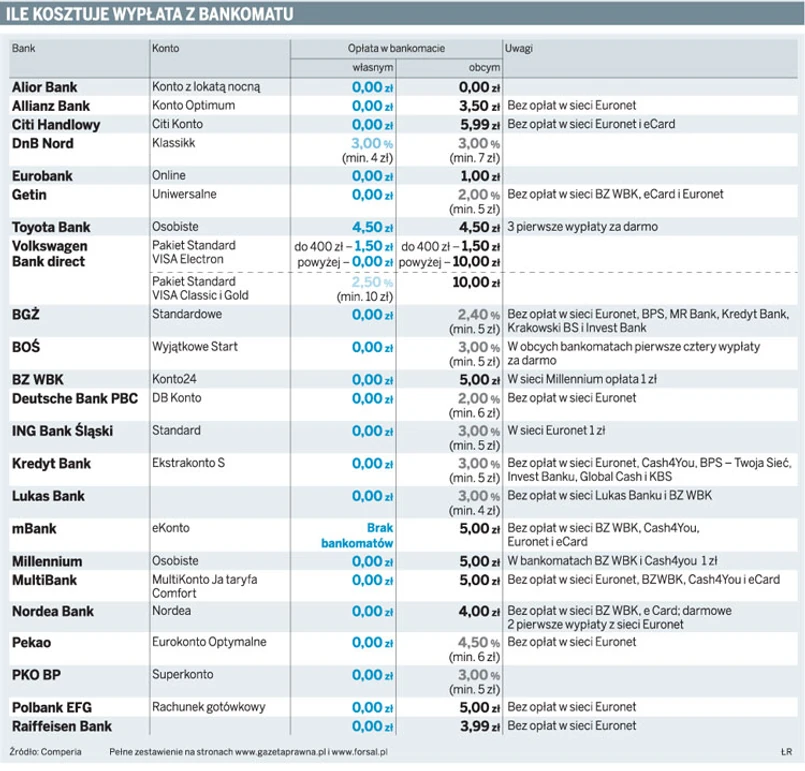Viewport: 805px width, 771px height.
Task: Select the 'własnym' sub-column header
Action: coord(373,68)
